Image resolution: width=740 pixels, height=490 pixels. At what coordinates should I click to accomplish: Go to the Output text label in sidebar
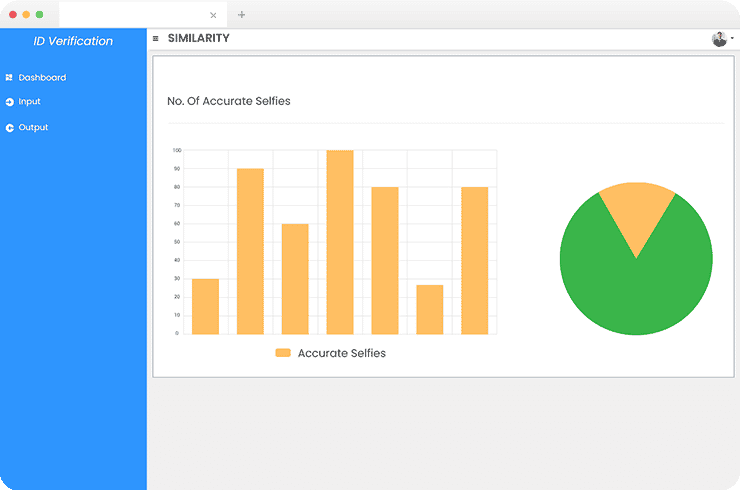(33, 128)
